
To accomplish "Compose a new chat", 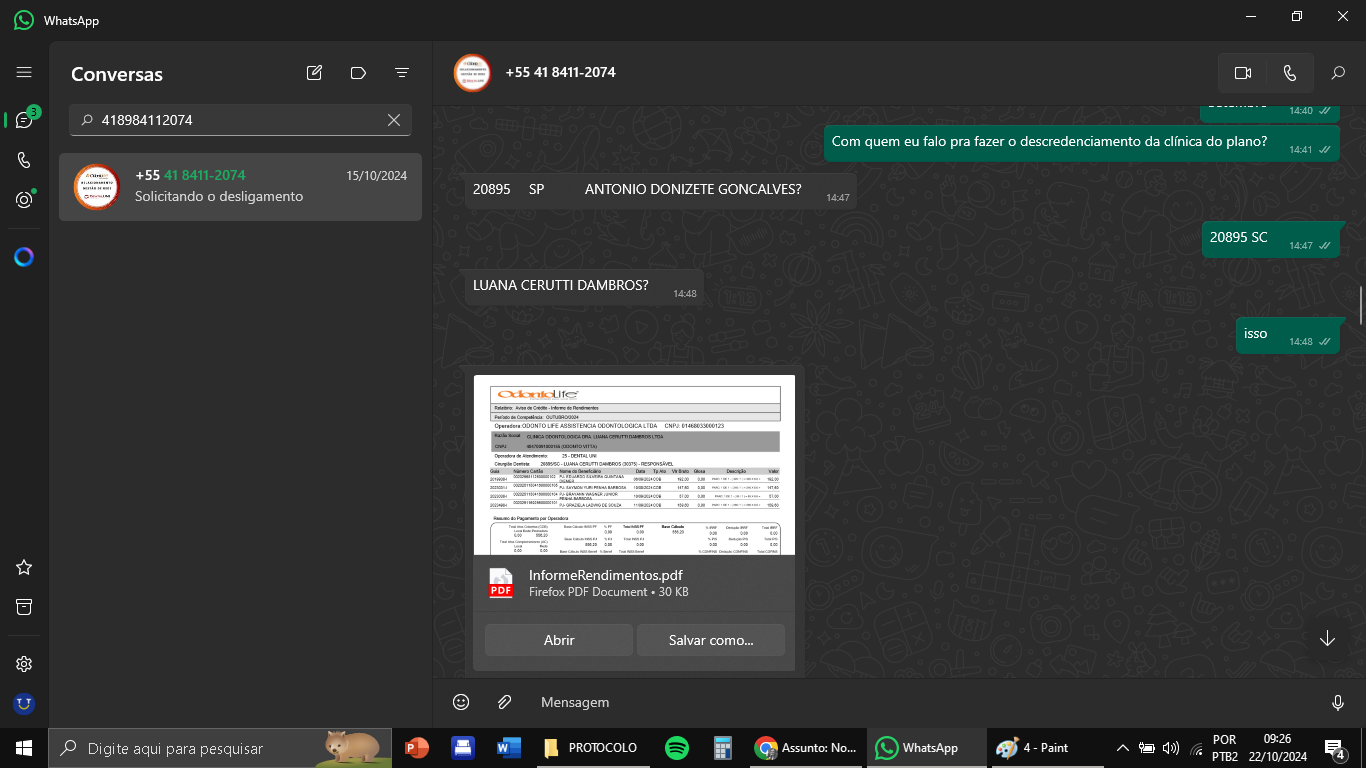I will pyautogui.click(x=314, y=73).
